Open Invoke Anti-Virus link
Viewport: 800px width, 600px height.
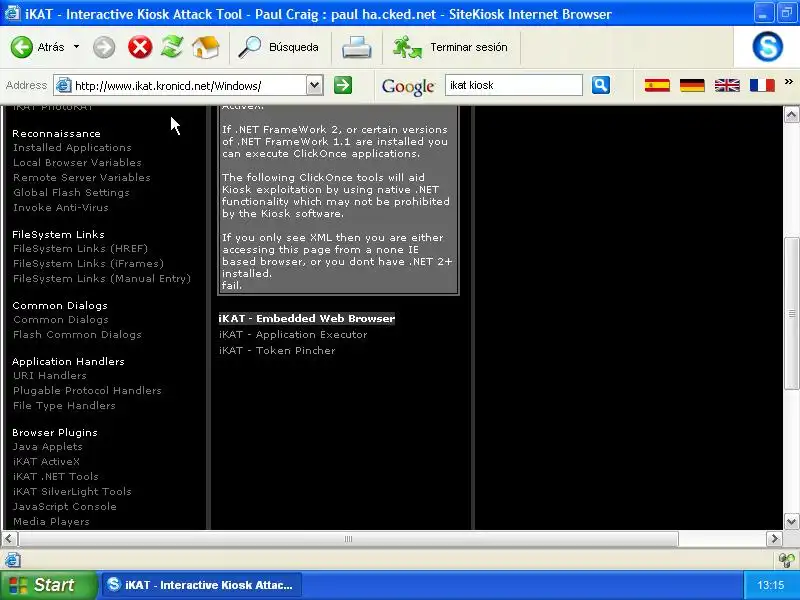point(61,208)
